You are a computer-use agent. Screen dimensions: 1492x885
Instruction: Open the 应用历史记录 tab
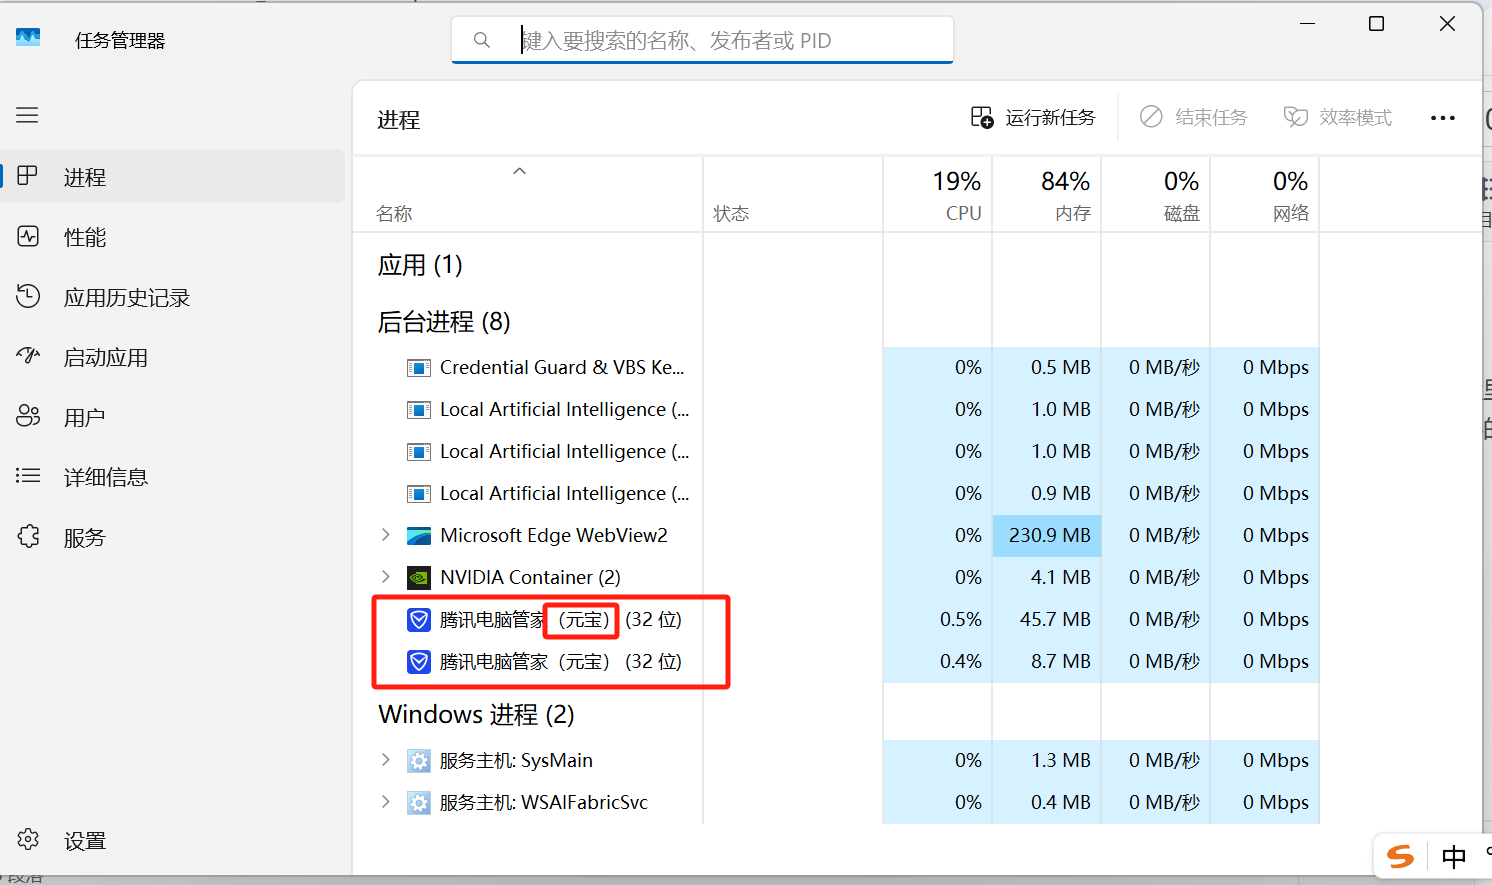pyautogui.click(x=173, y=297)
